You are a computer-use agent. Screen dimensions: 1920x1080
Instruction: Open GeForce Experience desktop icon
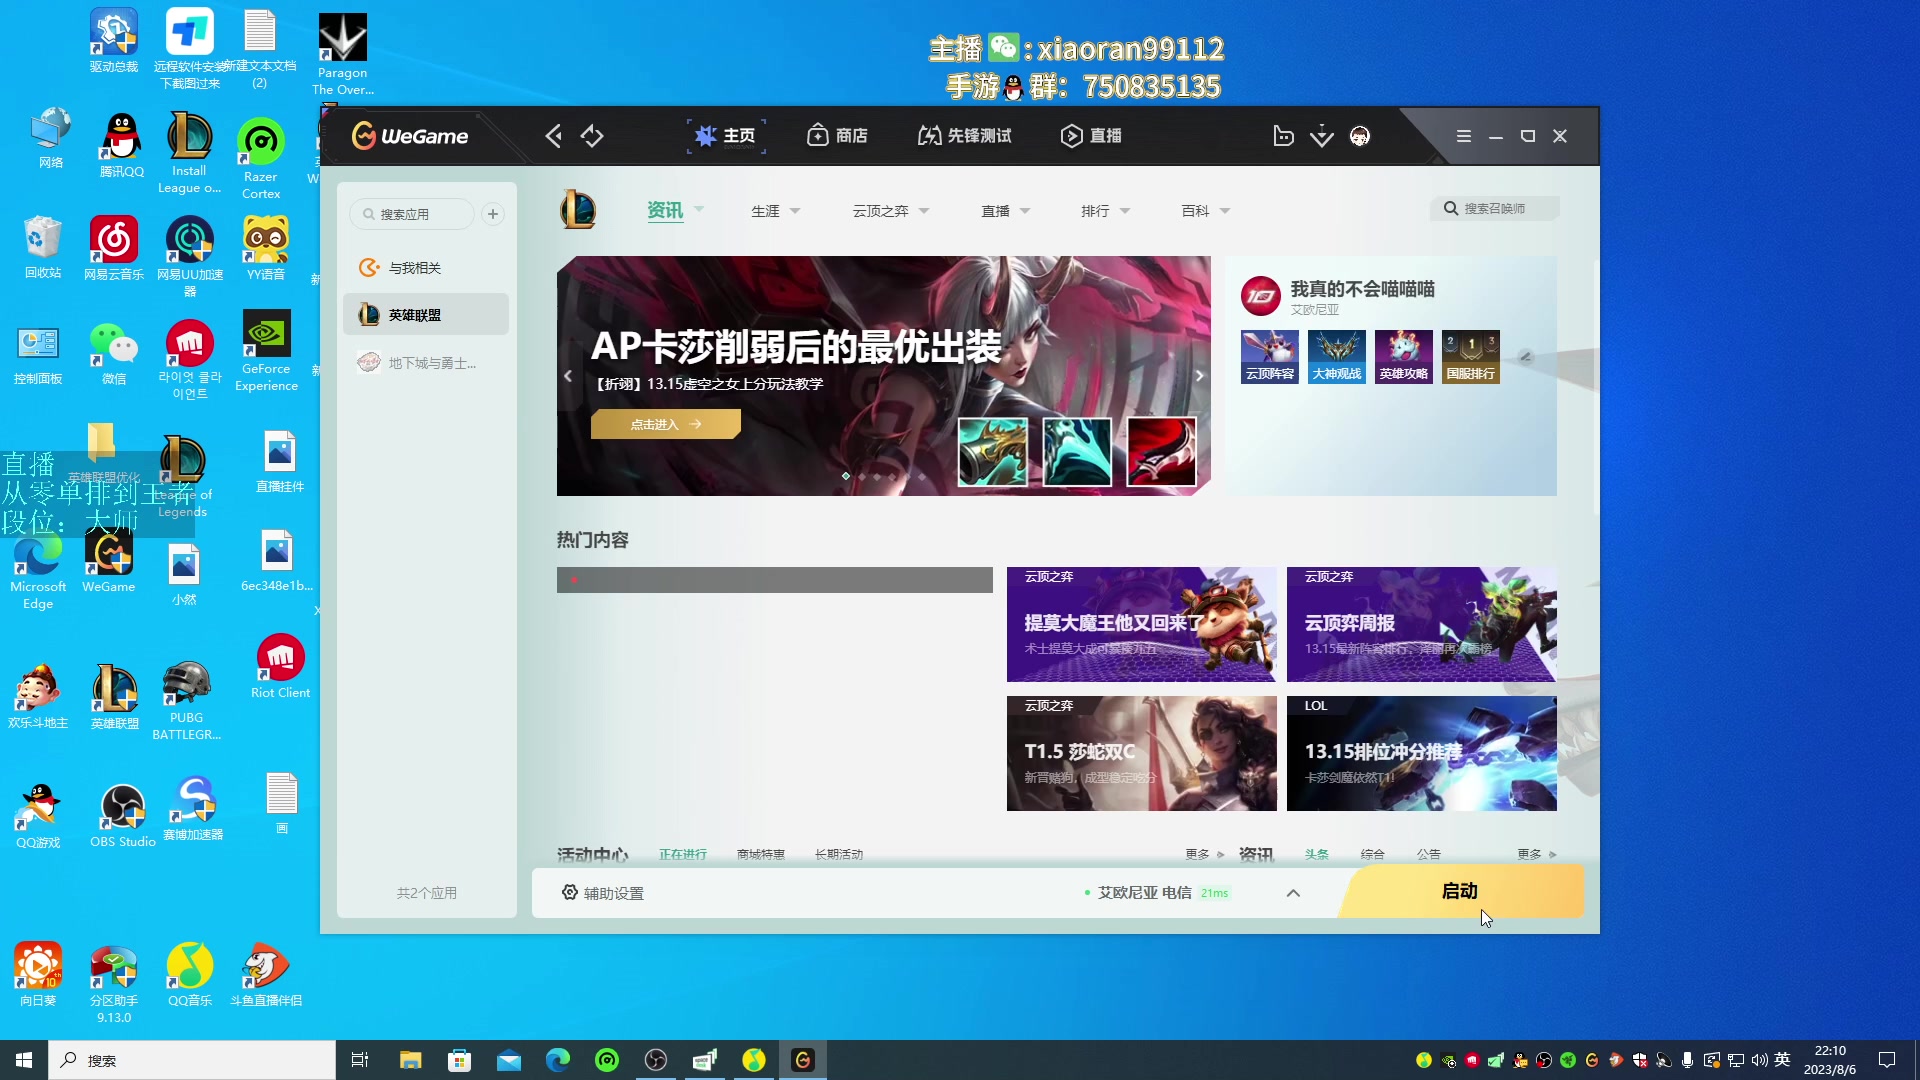[266, 350]
